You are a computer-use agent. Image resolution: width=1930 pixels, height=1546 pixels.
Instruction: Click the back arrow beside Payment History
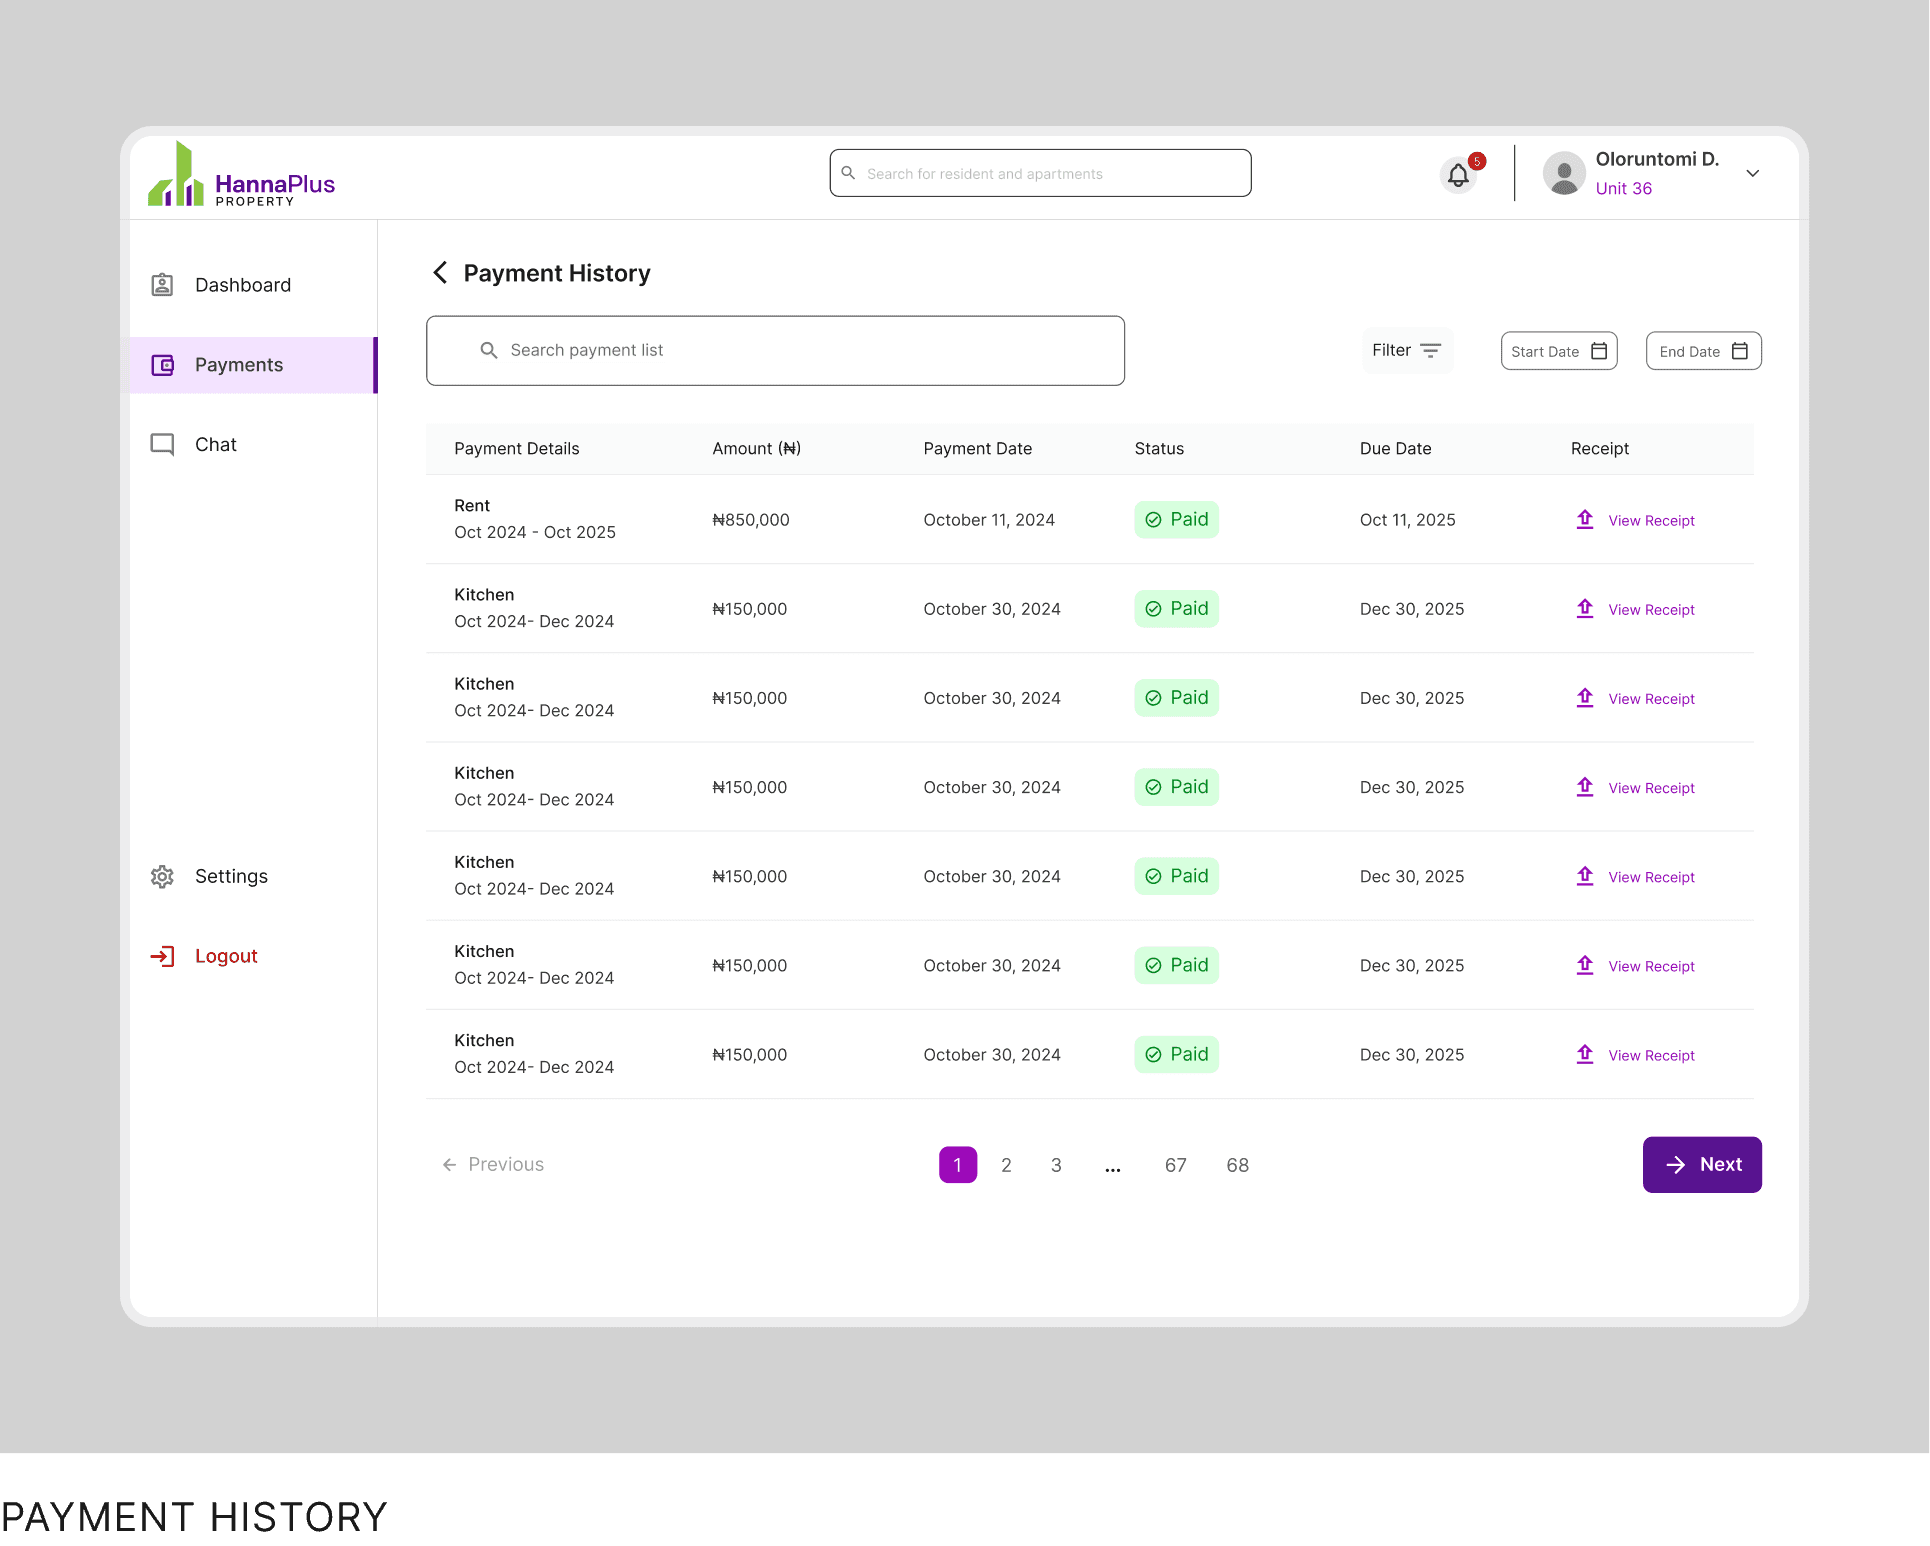click(440, 273)
